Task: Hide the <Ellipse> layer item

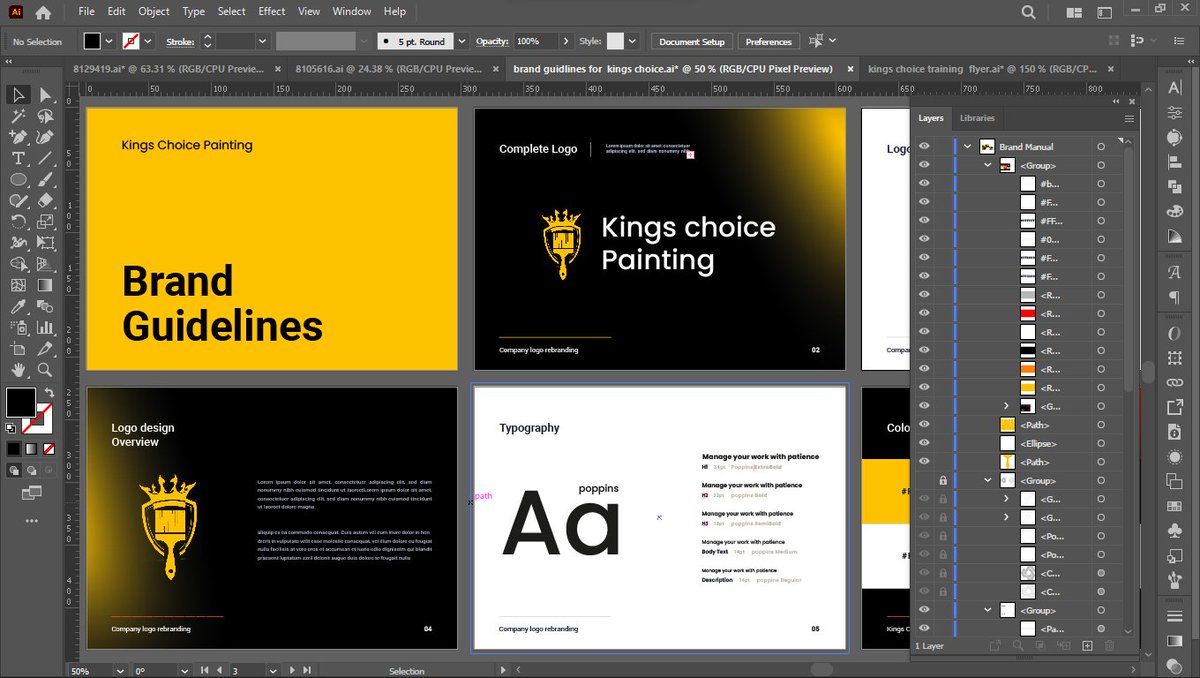Action: (x=924, y=443)
